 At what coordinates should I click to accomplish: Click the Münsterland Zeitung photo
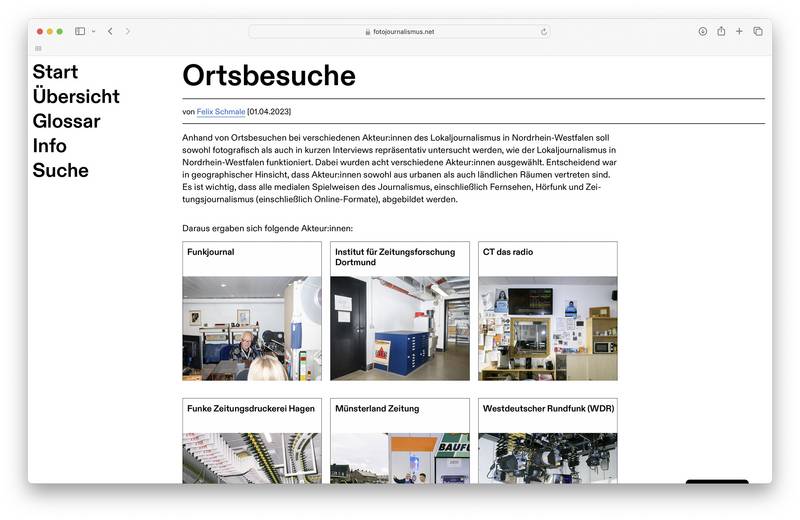[x=400, y=458]
